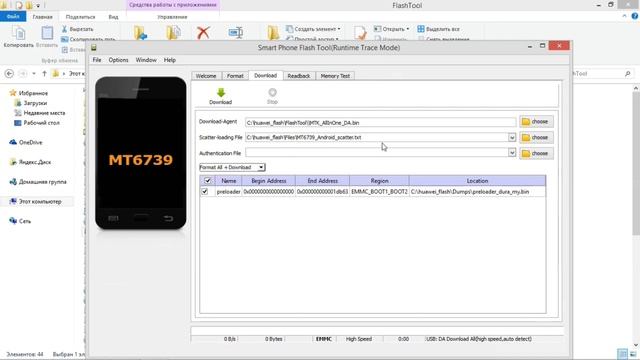Open Рабочий стол in Explorer sidebar
This screenshot has height=360, width=640.
coord(37,122)
